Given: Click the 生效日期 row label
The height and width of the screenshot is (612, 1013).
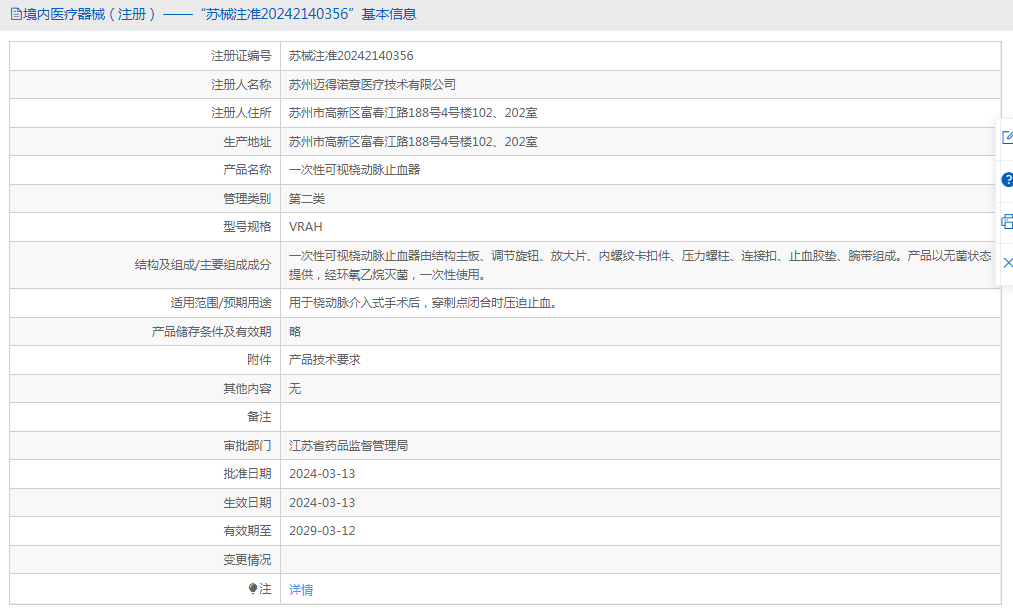Looking at the screenshot, I should 247,502.
